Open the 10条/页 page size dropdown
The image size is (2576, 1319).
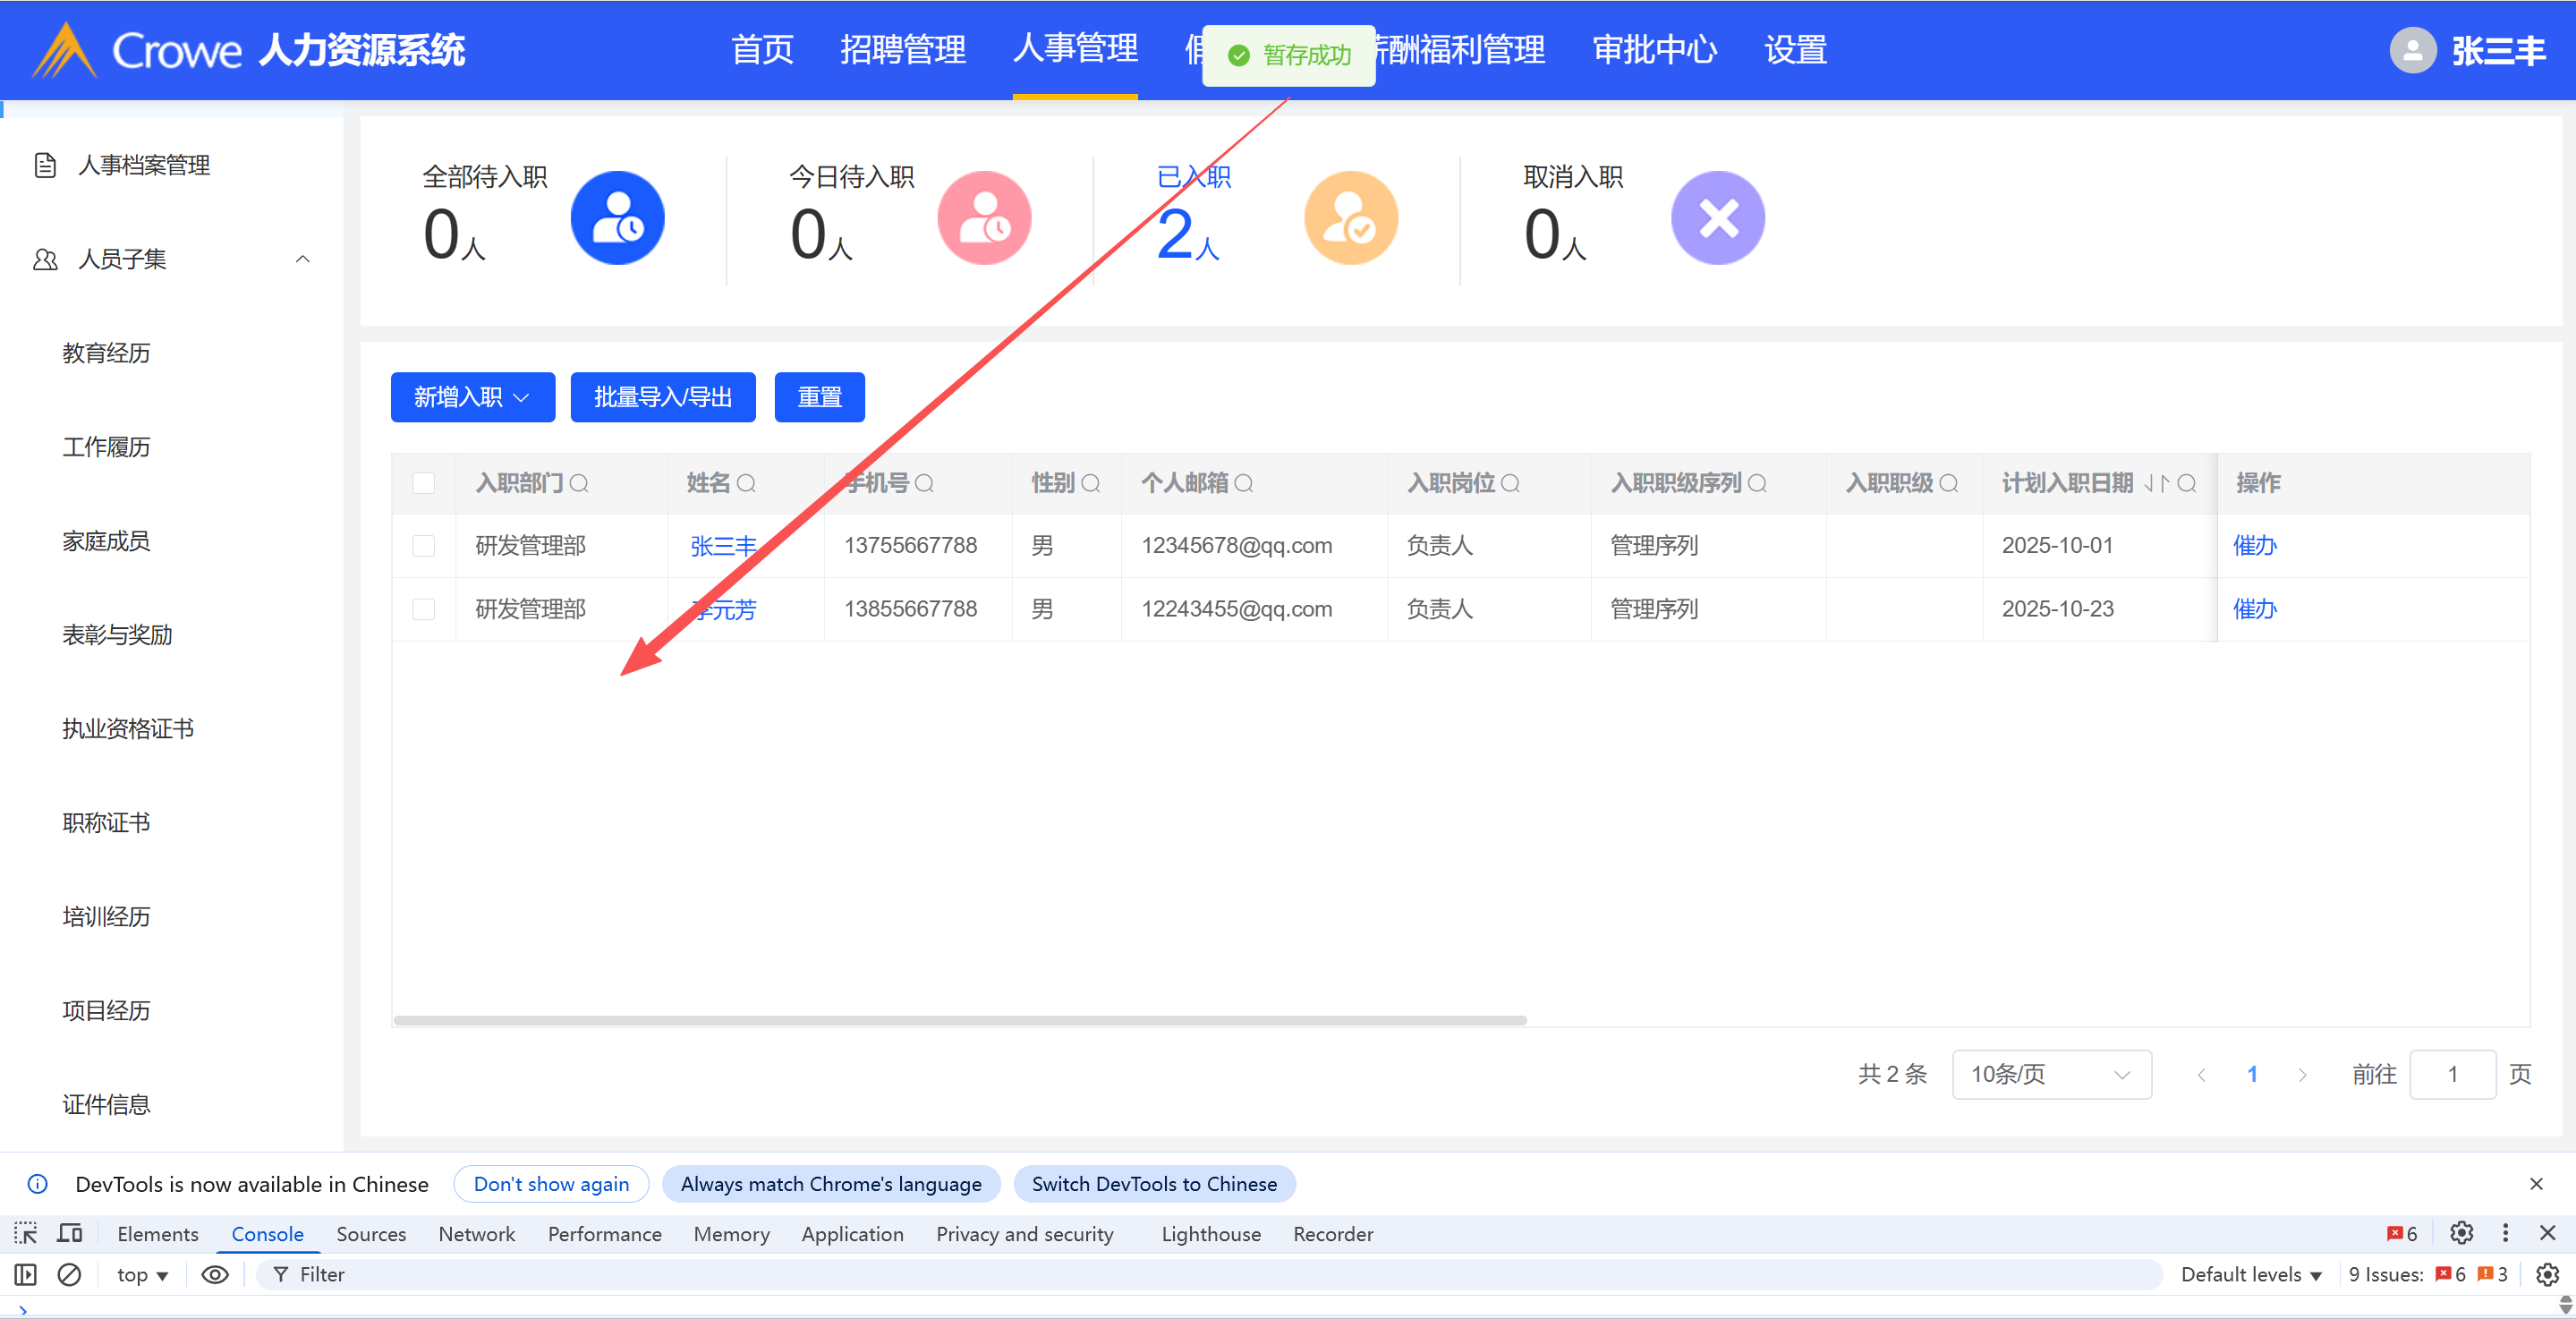click(2050, 1074)
